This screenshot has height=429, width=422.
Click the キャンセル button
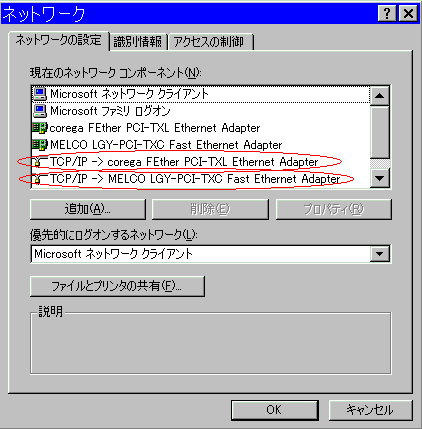tap(370, 410)
